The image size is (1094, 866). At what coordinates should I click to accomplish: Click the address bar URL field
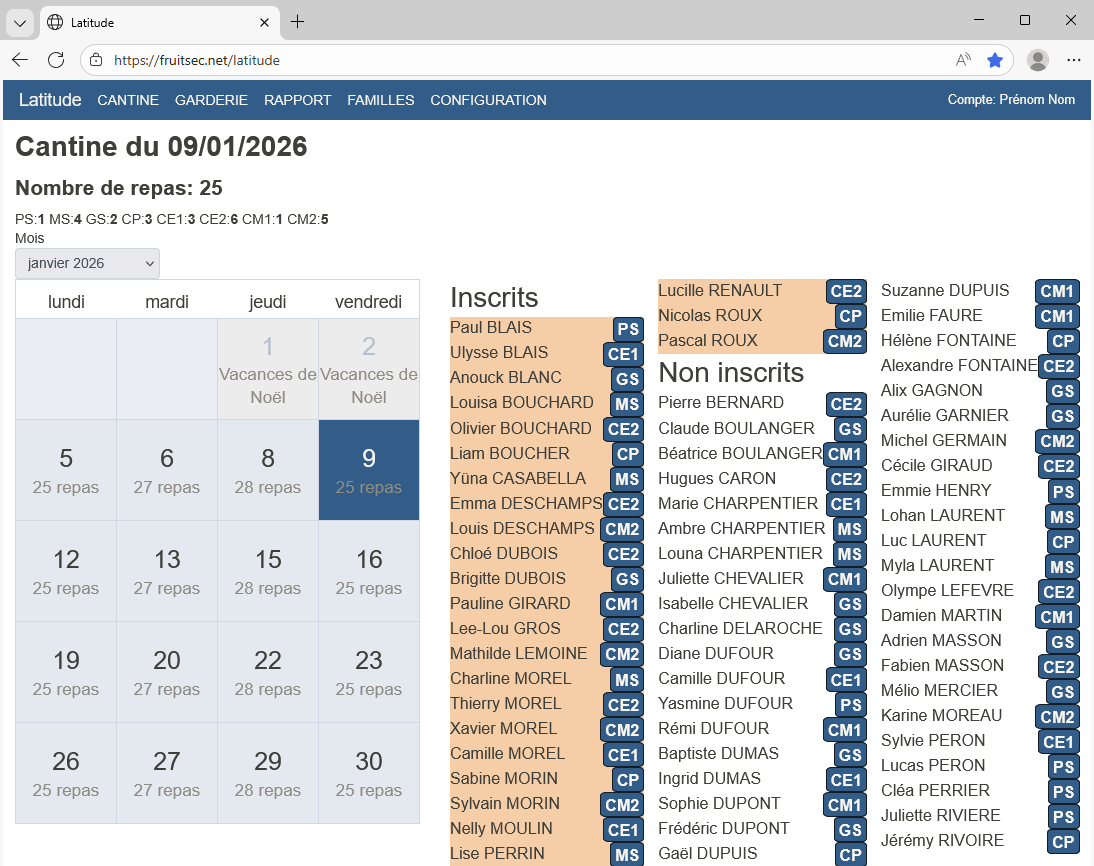click(x=520, y=60)
